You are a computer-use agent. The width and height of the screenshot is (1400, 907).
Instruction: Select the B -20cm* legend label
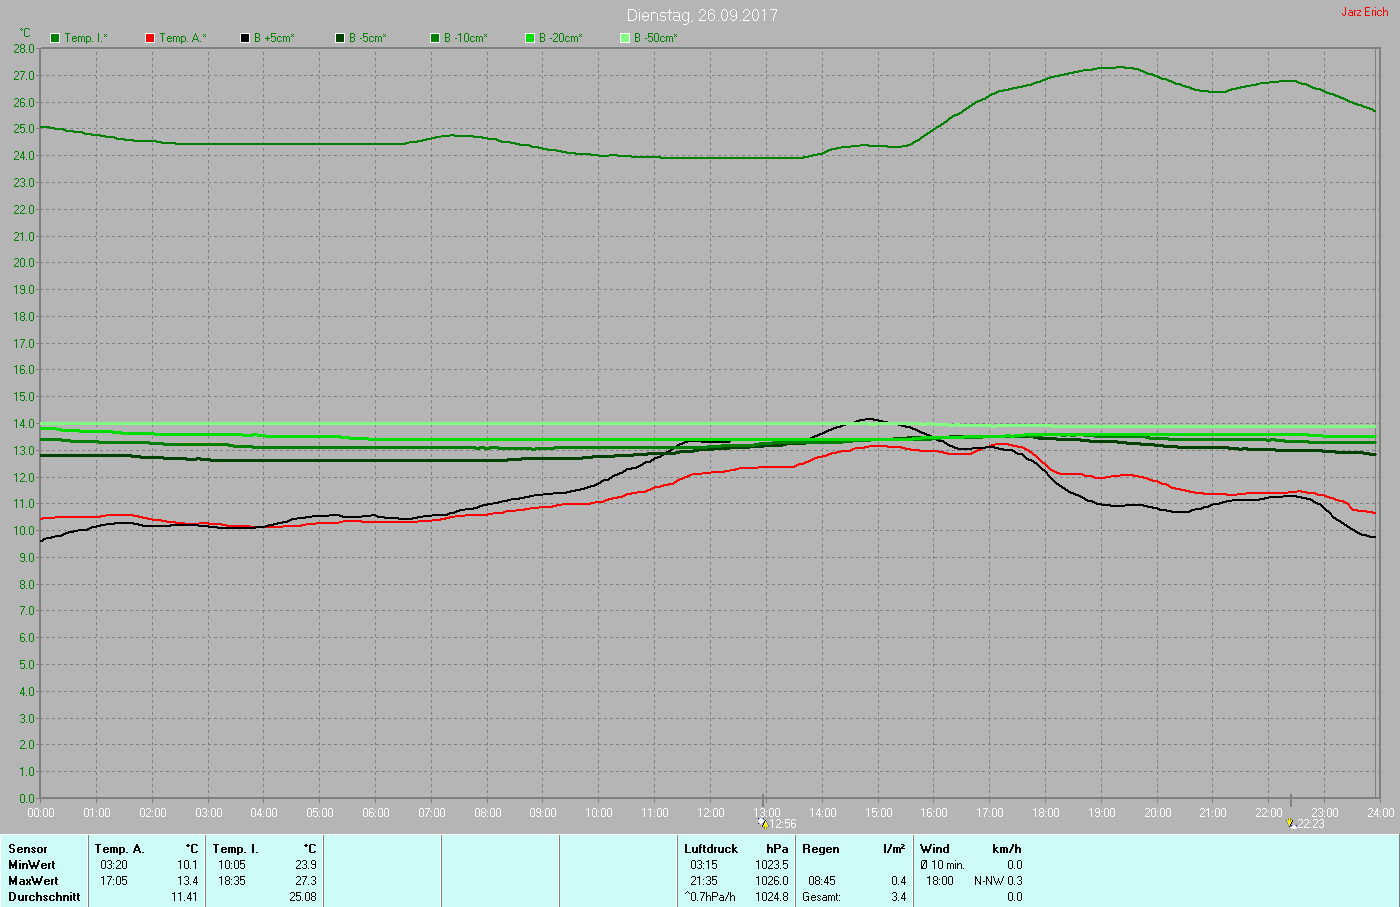tap(561, 38)
